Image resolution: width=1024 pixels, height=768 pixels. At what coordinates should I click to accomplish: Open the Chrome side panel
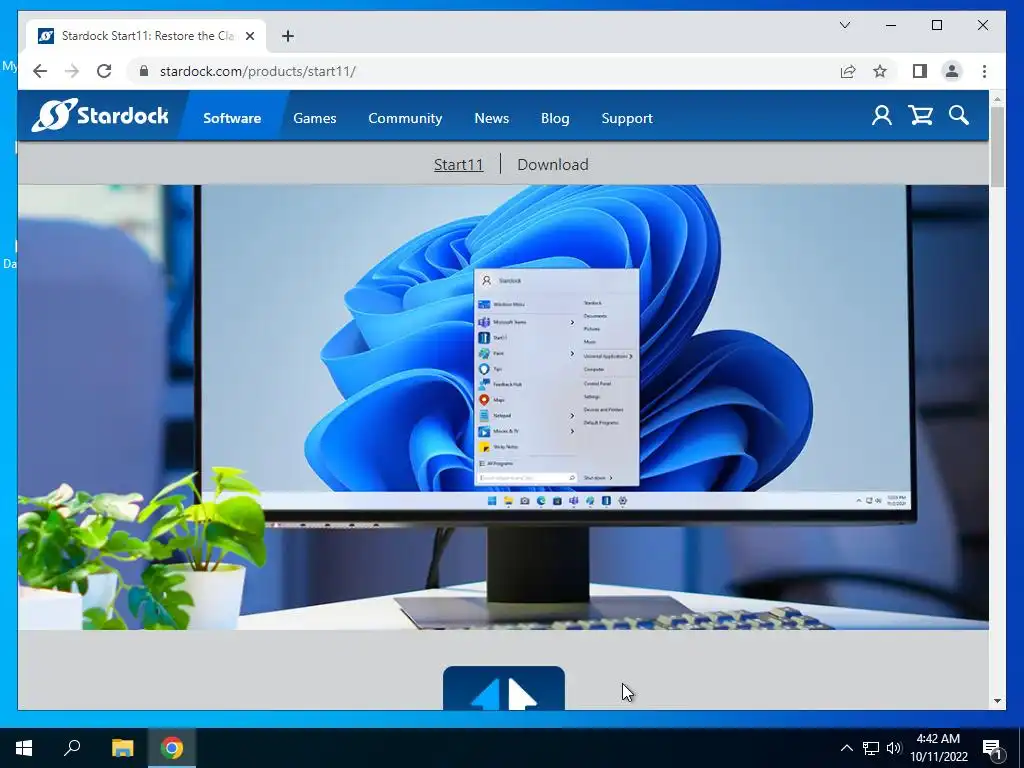(920, 71)
